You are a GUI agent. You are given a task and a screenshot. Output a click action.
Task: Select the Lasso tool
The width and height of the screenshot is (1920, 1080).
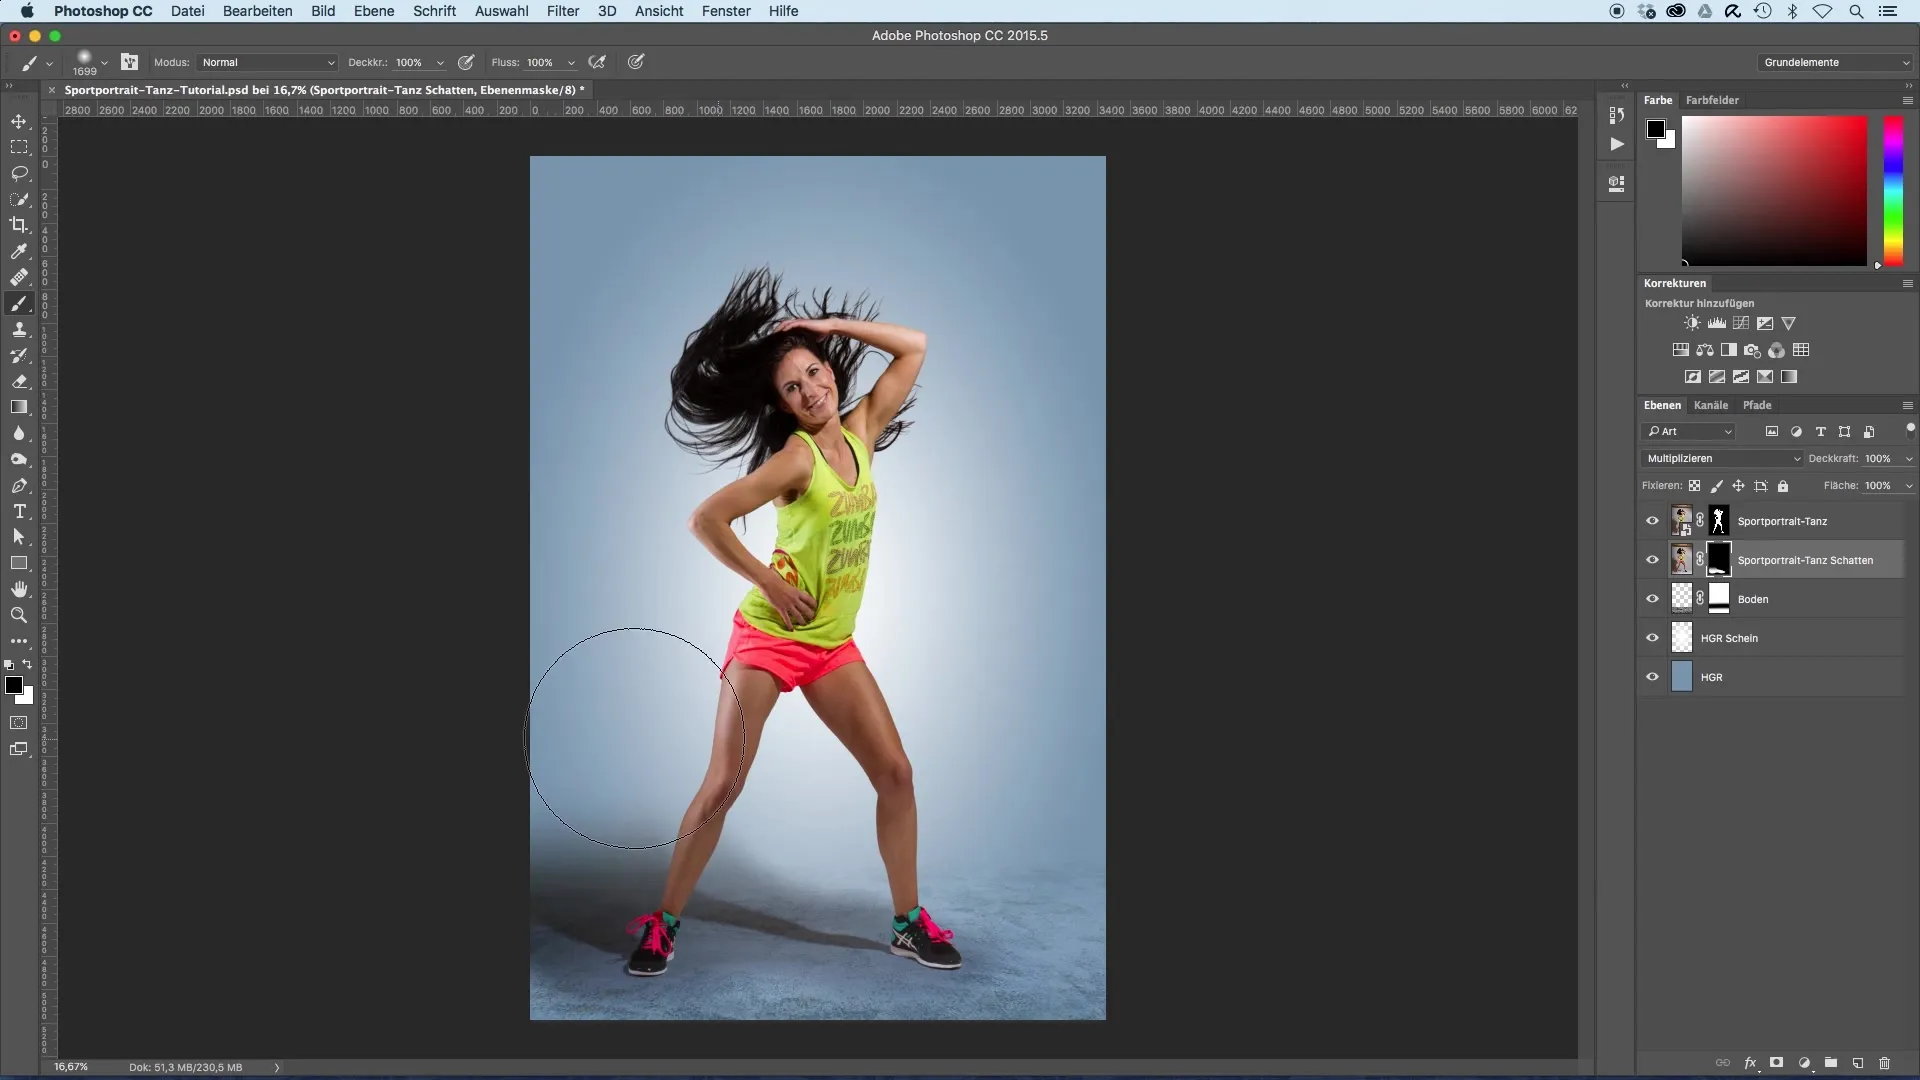point(19,173)
